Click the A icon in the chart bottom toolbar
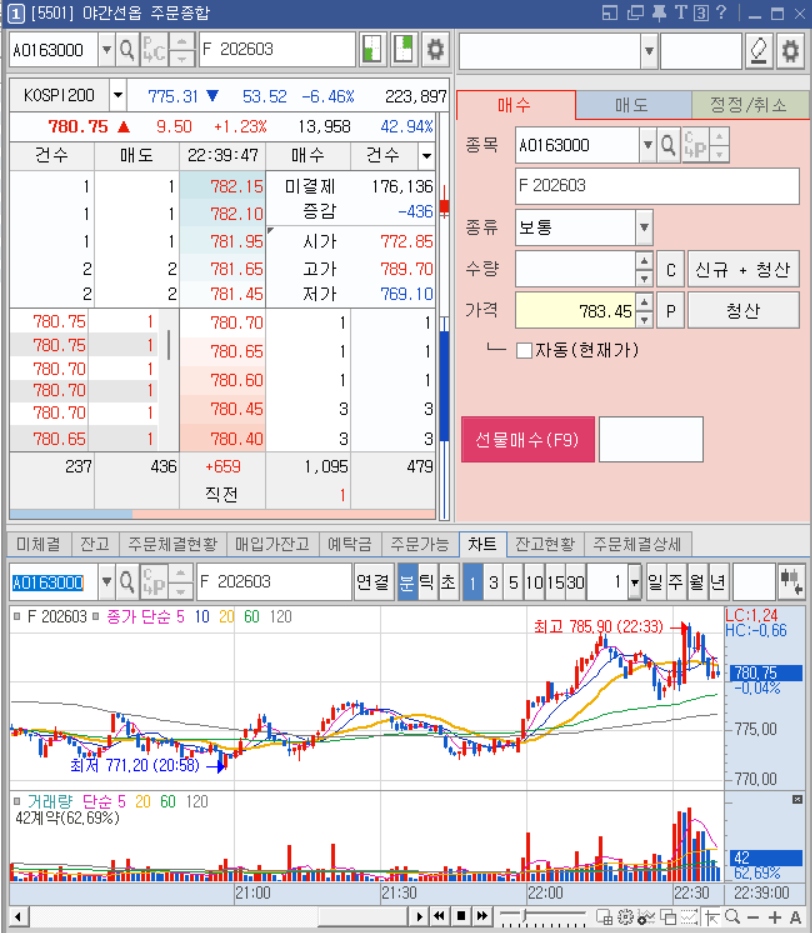This screenshot has width=812, height=933. point(795,918)
